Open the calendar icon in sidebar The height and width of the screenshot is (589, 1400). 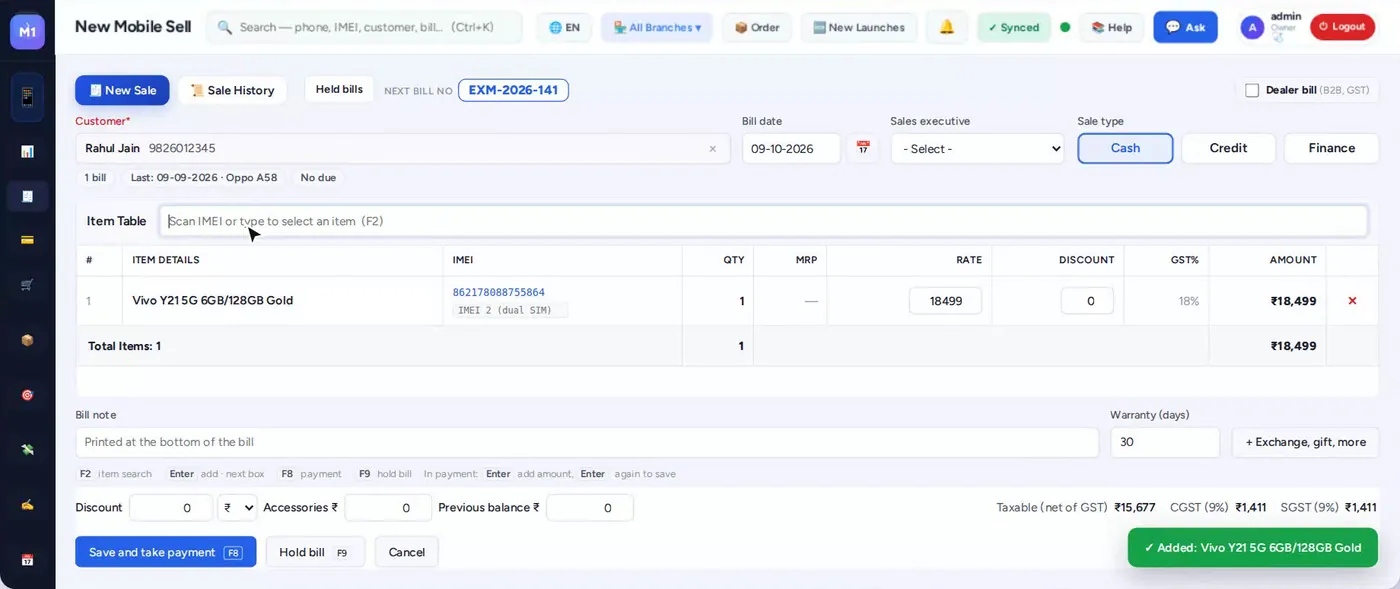(27, 560)
